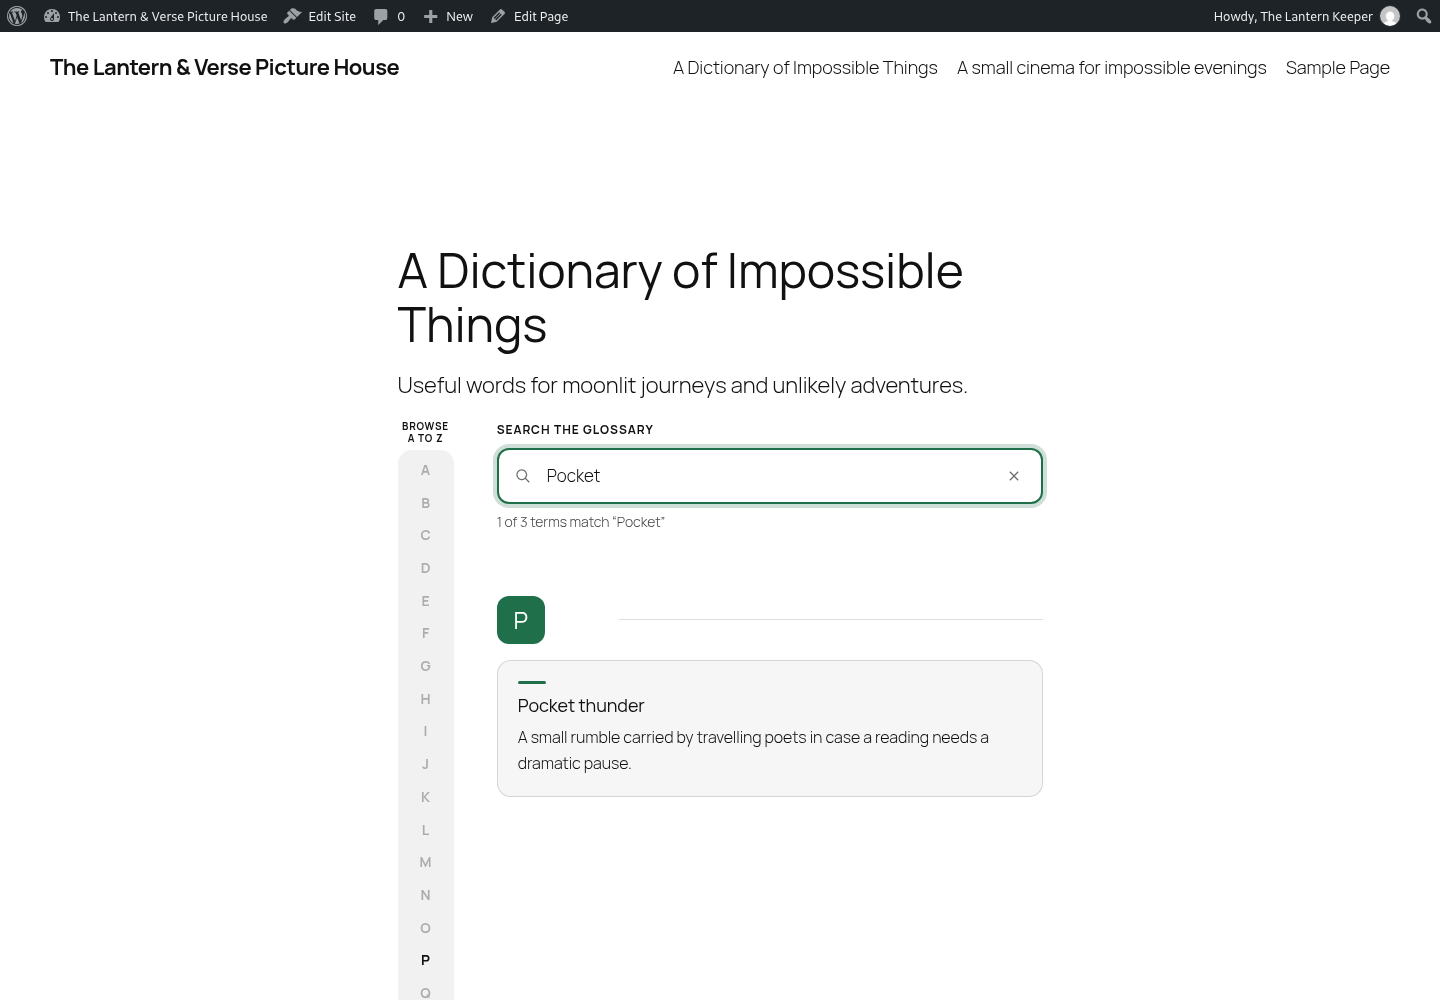Click the New plus icon
1440x1000 pixels.
[430, 16]
